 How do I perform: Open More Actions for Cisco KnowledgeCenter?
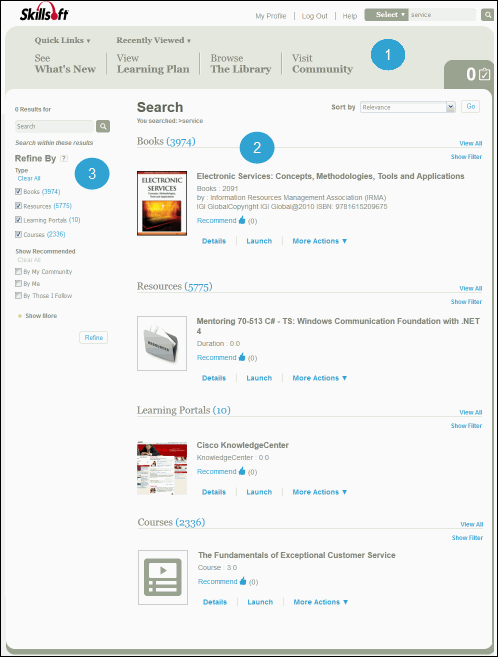tap(320, 492)
